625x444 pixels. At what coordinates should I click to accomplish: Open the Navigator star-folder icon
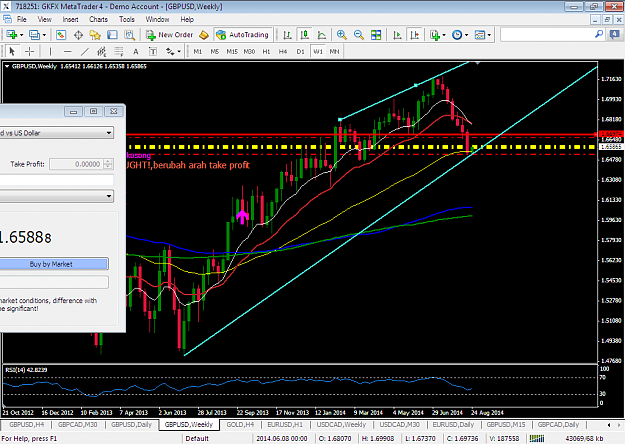pos(95,35)
